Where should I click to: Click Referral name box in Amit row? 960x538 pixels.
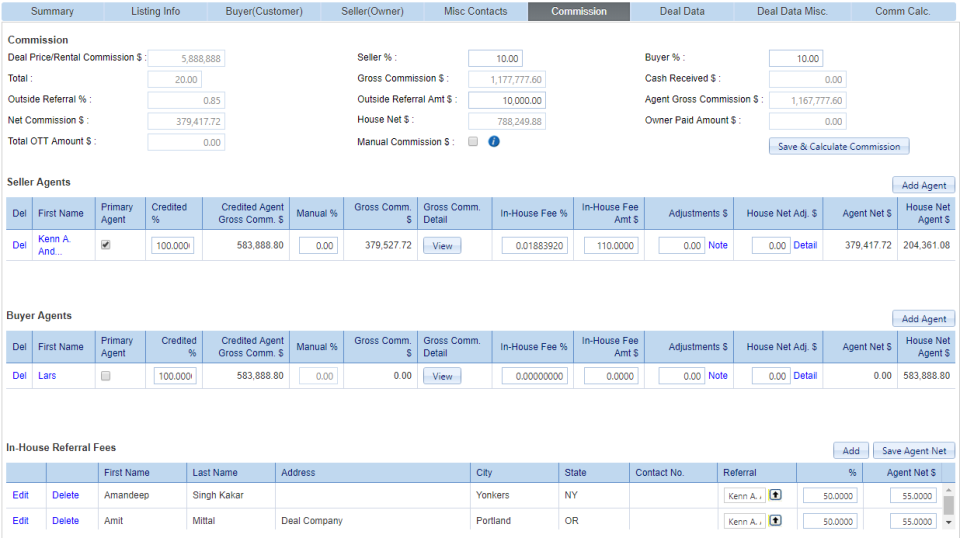[x=744, y=521]
